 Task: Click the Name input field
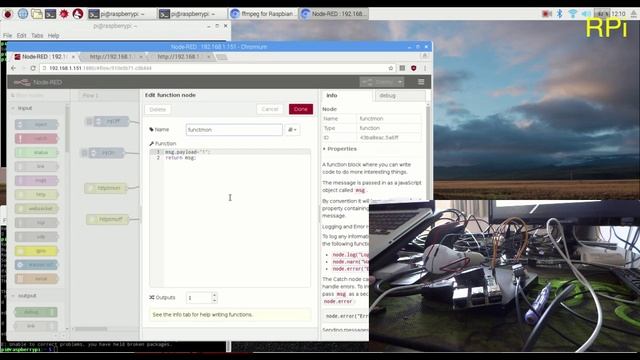(234, 130)
